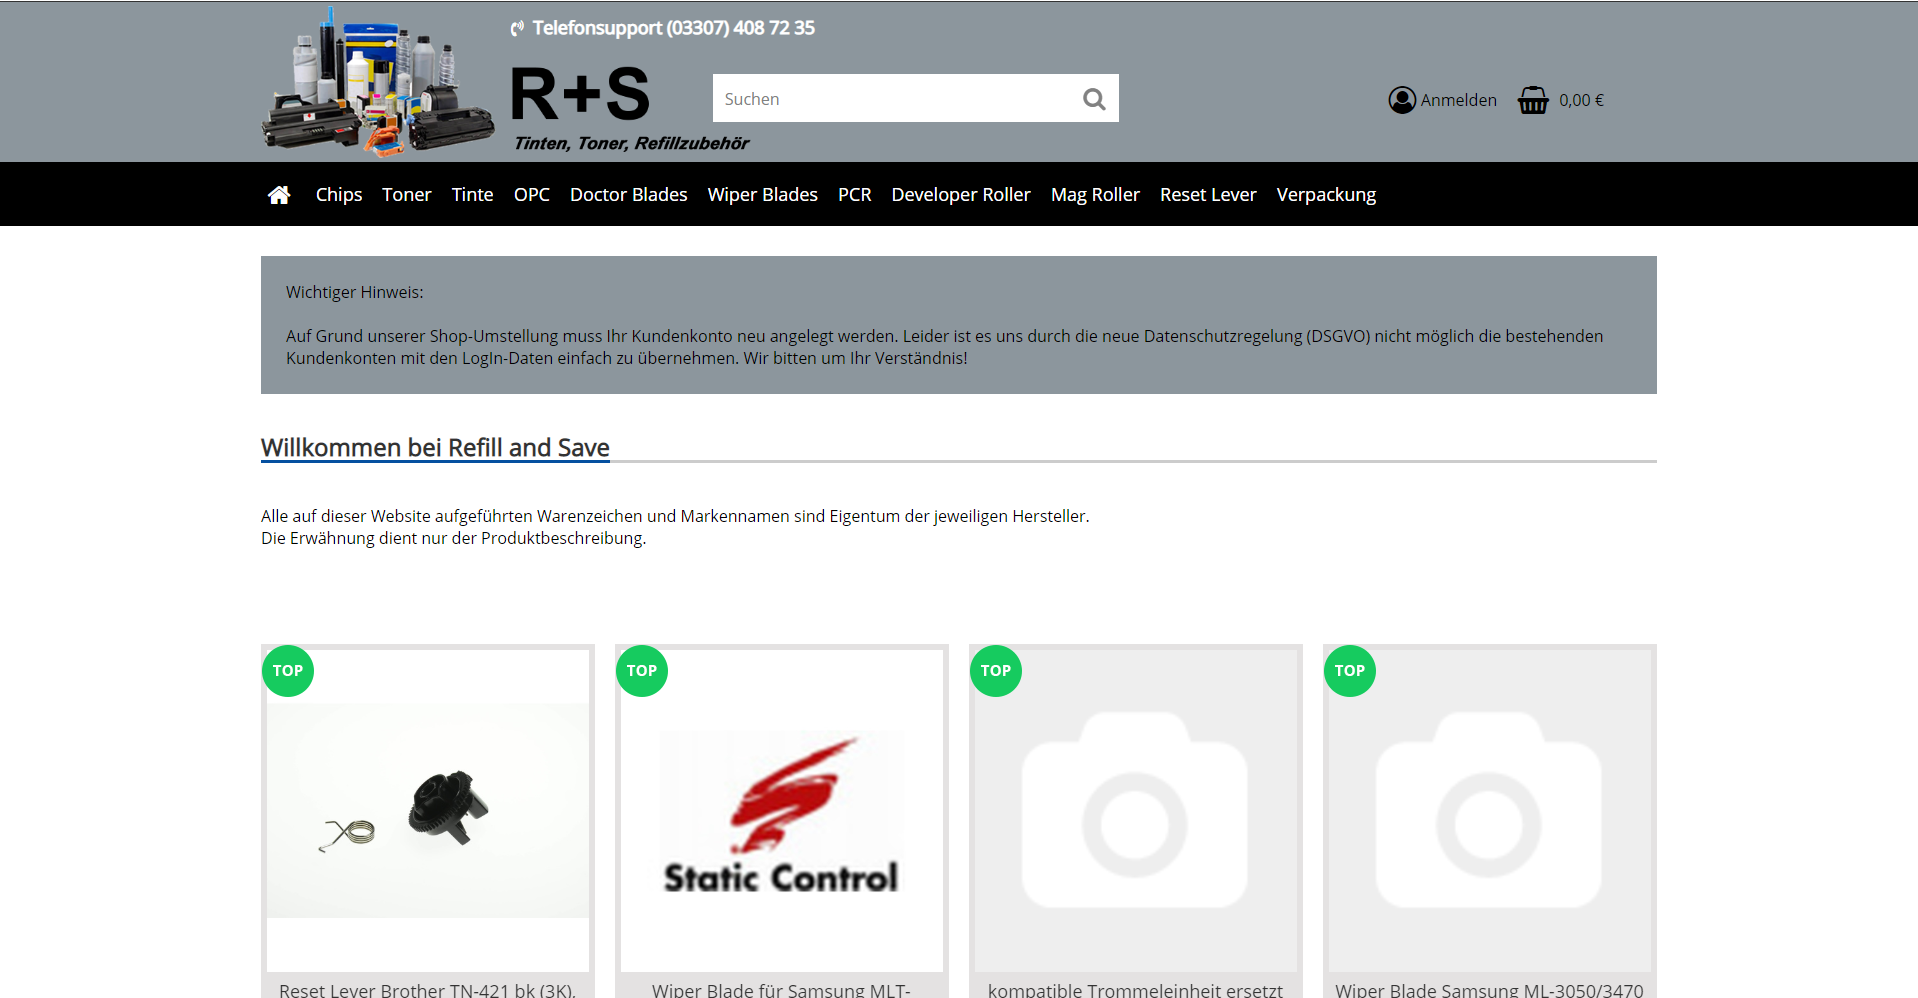This screenshot has height=998, width=1918.
Task: Click the Anmelden login link
Action: 1458,100
